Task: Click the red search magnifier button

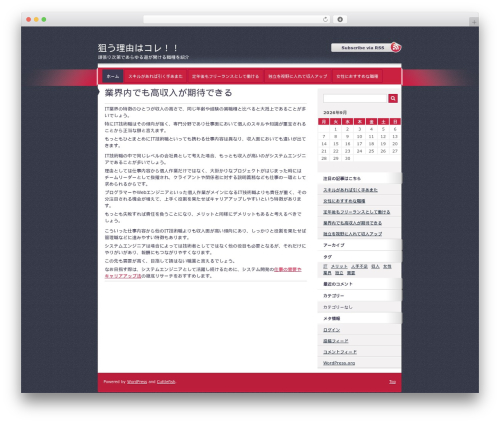Action: (393, 98)
